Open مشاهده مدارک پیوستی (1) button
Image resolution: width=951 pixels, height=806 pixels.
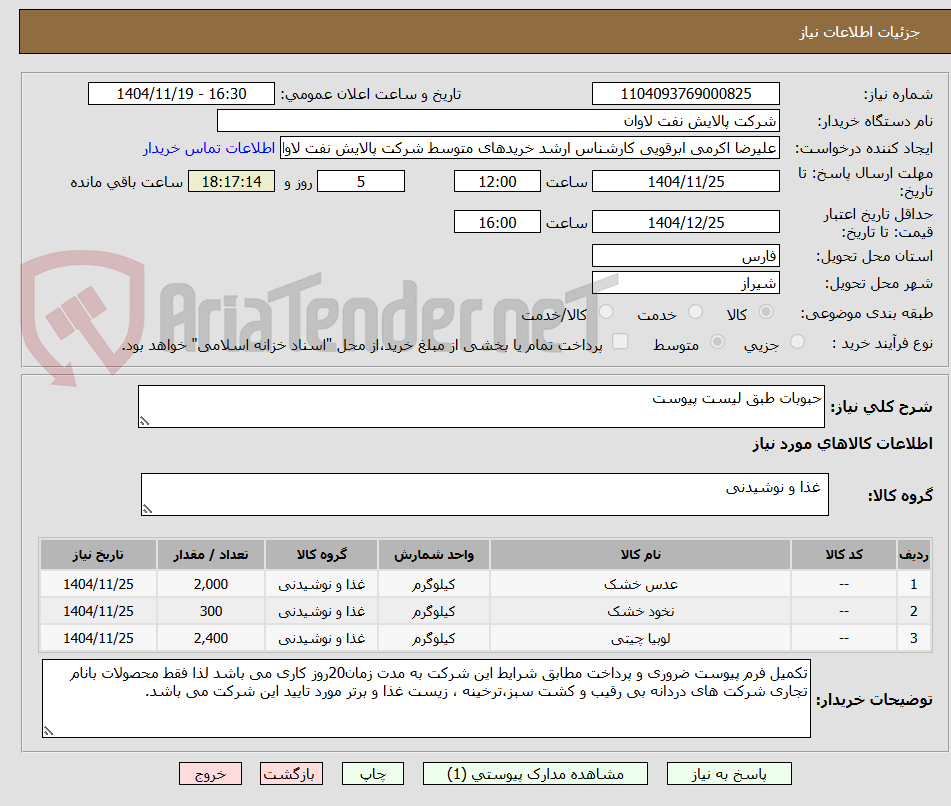(535, 774)
